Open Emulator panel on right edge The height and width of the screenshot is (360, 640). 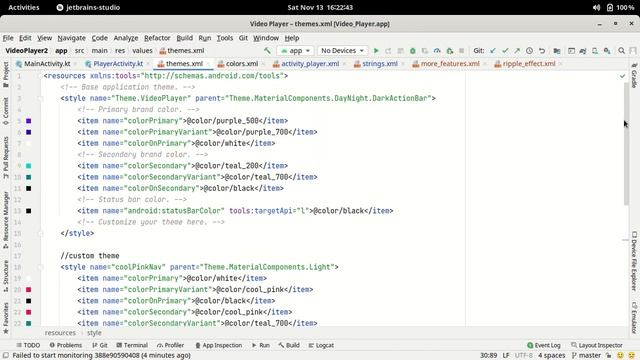point(634,318)
